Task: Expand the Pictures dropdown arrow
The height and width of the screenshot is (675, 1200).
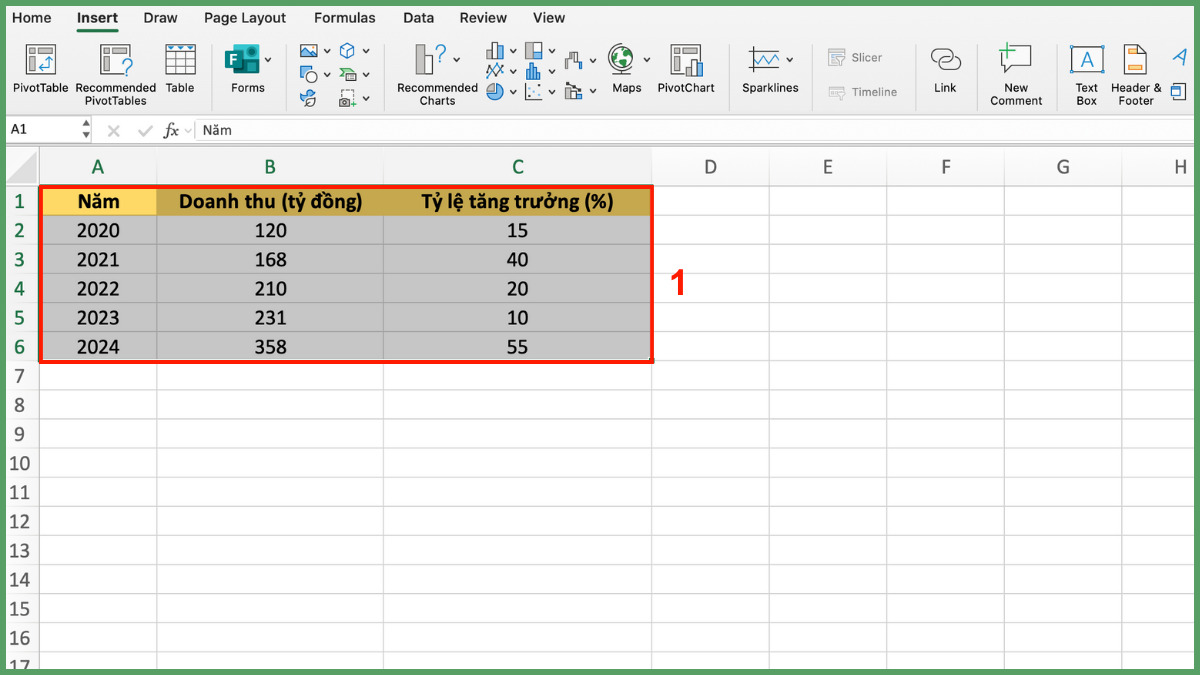Action: [x=327, y=51]
